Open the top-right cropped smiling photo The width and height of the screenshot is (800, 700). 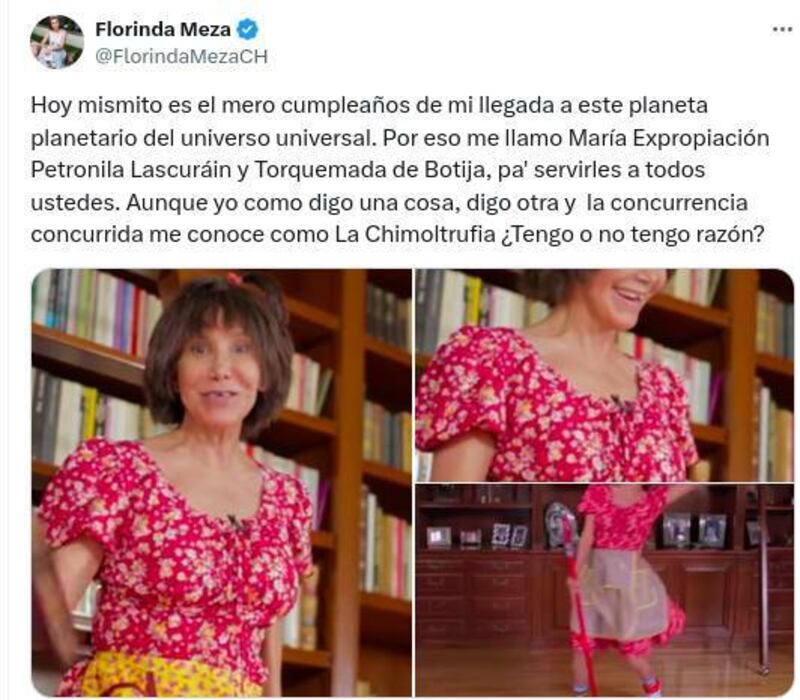coord(604,374)
